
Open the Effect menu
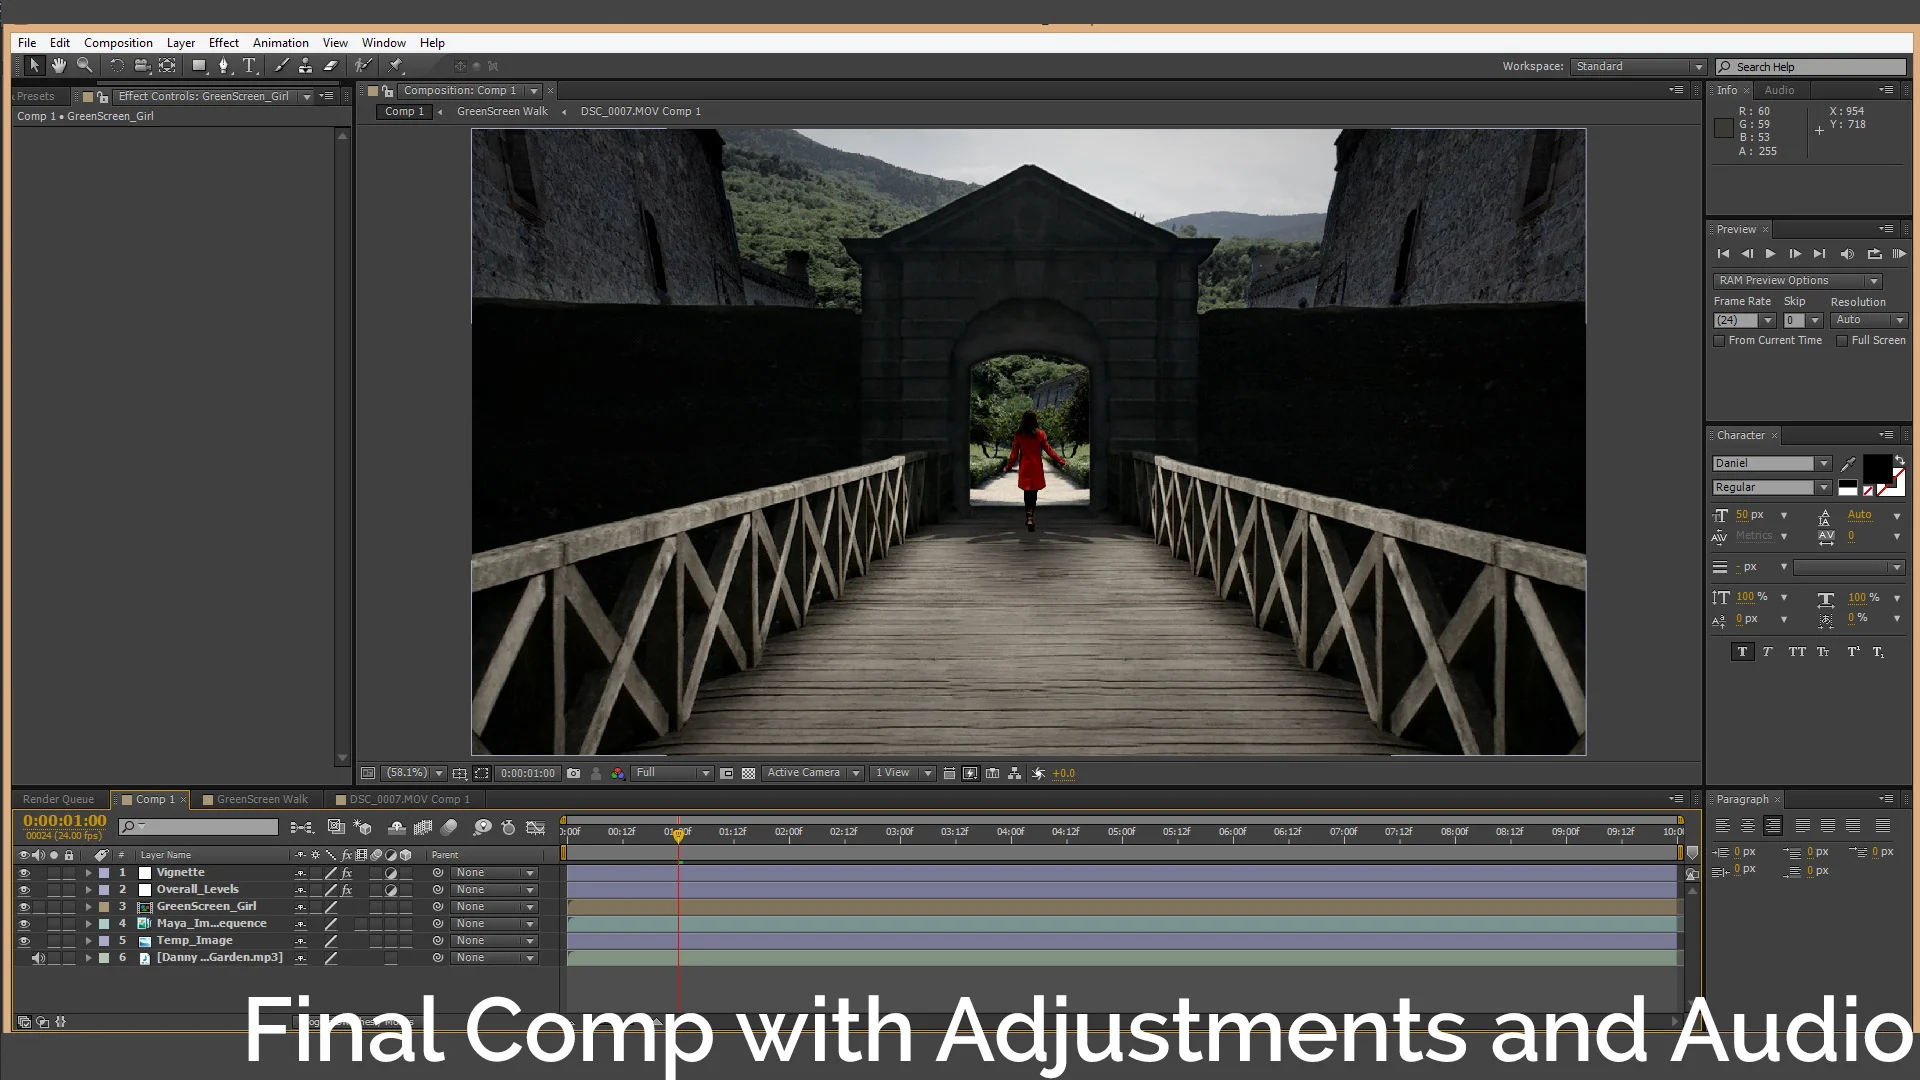click(x=224, y=43)
